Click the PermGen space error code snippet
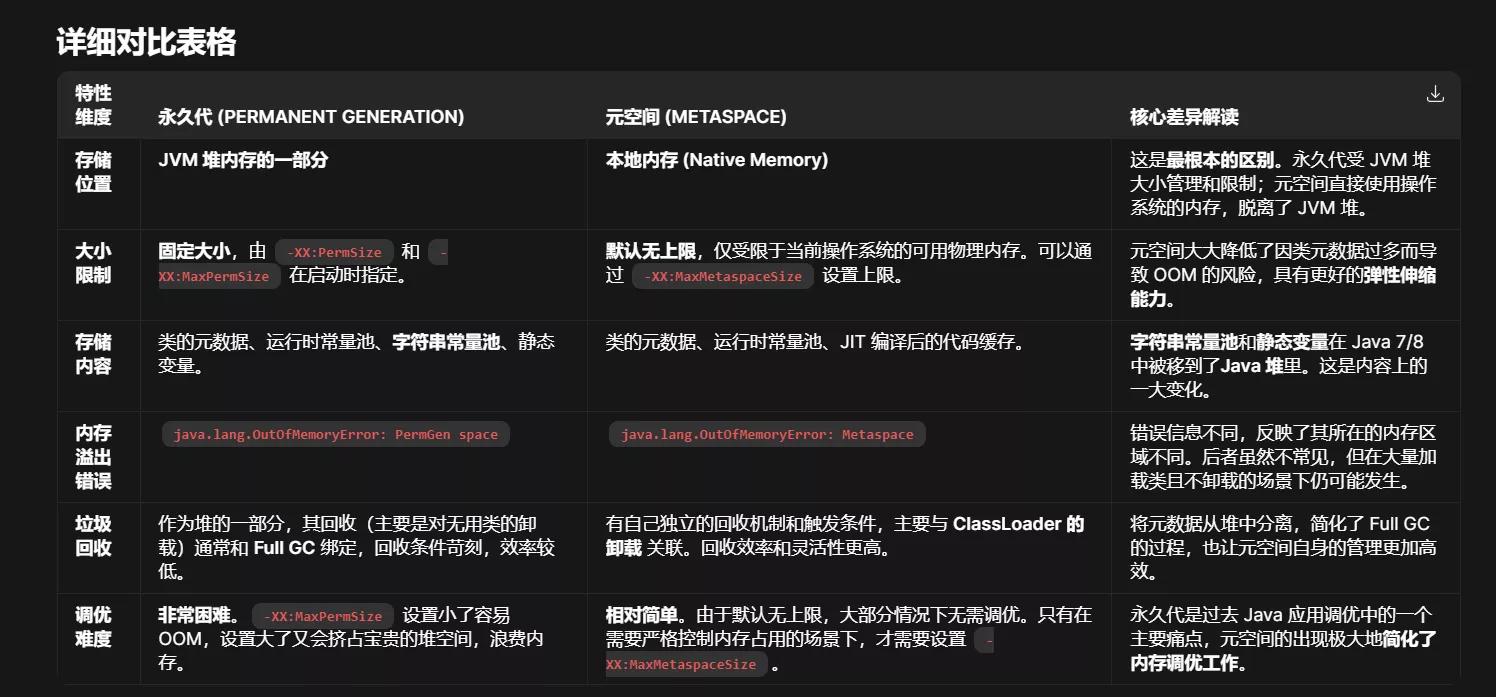Image resolution: width=1496 pixels, height=697 pixels. (336, 435)
